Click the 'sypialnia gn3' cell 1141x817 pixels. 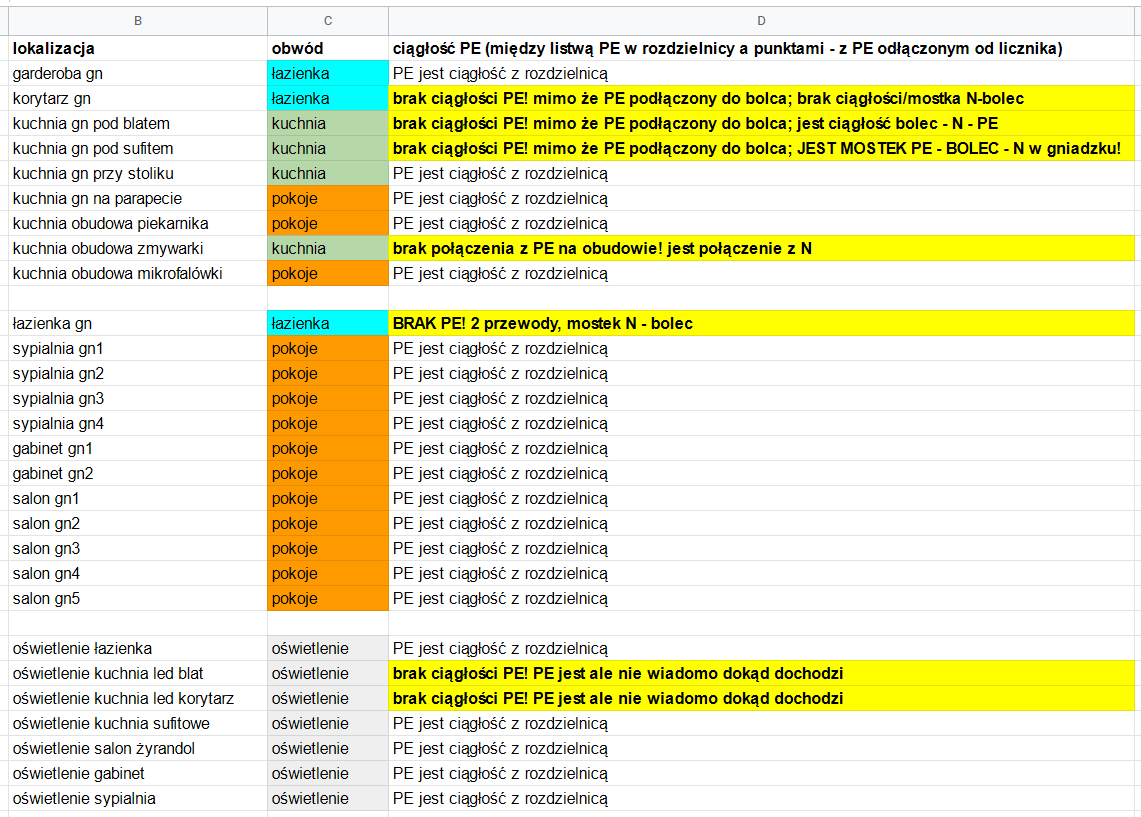(137, 398)
